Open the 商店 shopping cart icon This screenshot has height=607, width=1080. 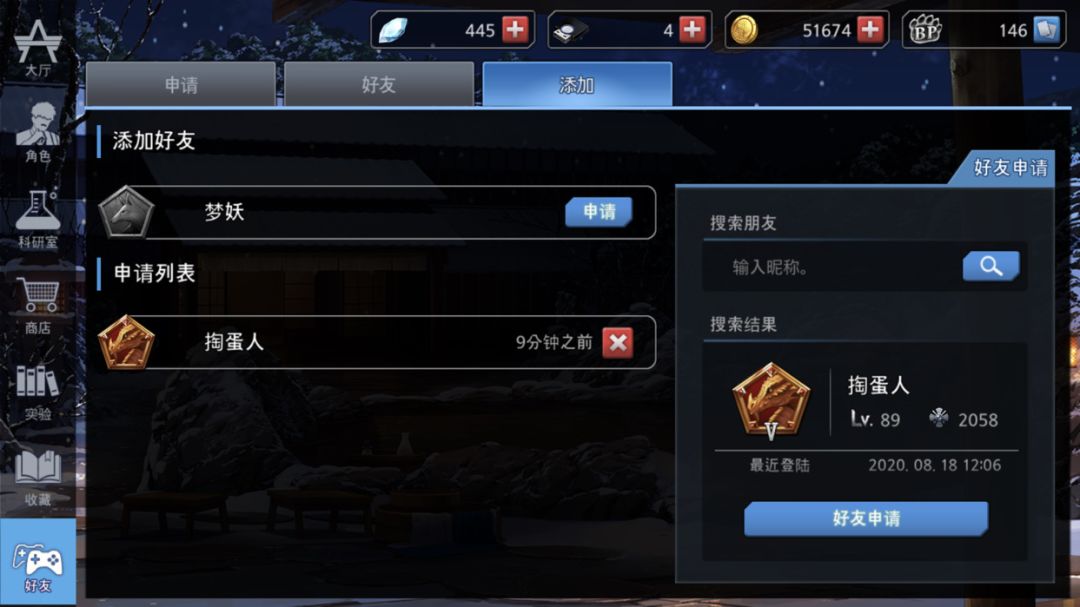coord(37,305)
